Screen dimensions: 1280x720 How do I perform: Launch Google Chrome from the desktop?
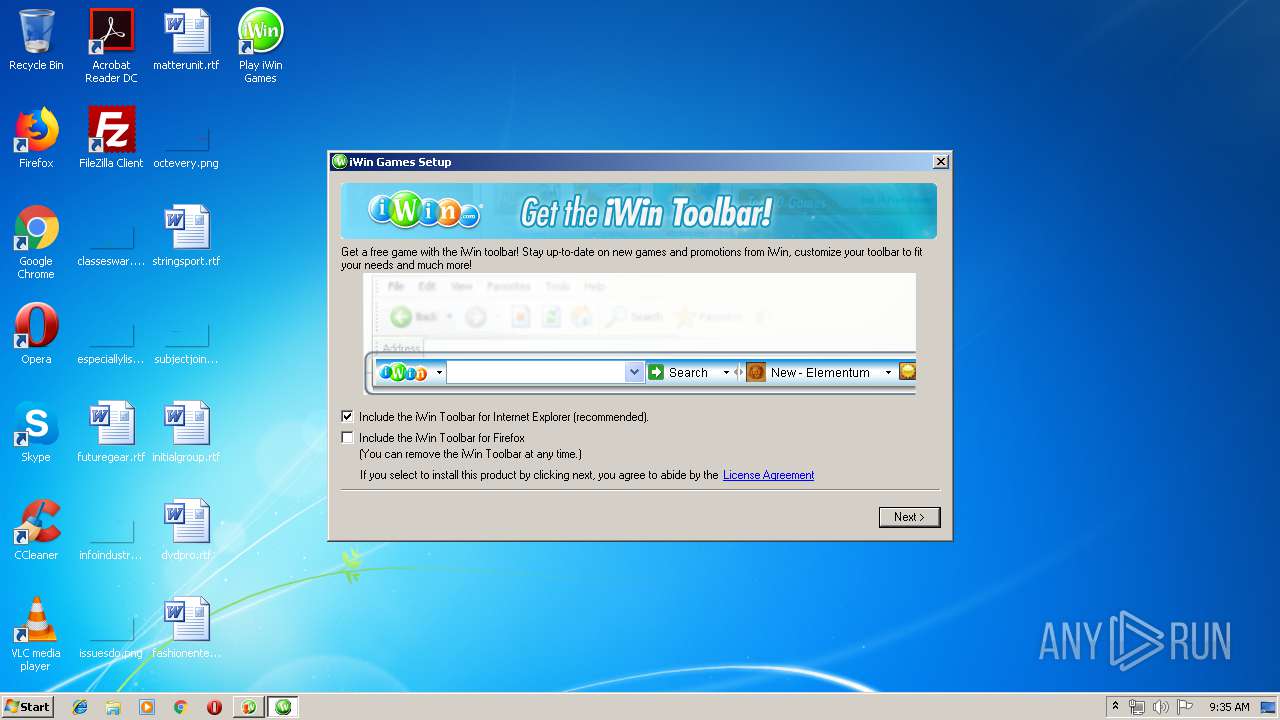[x=36, y=242]
